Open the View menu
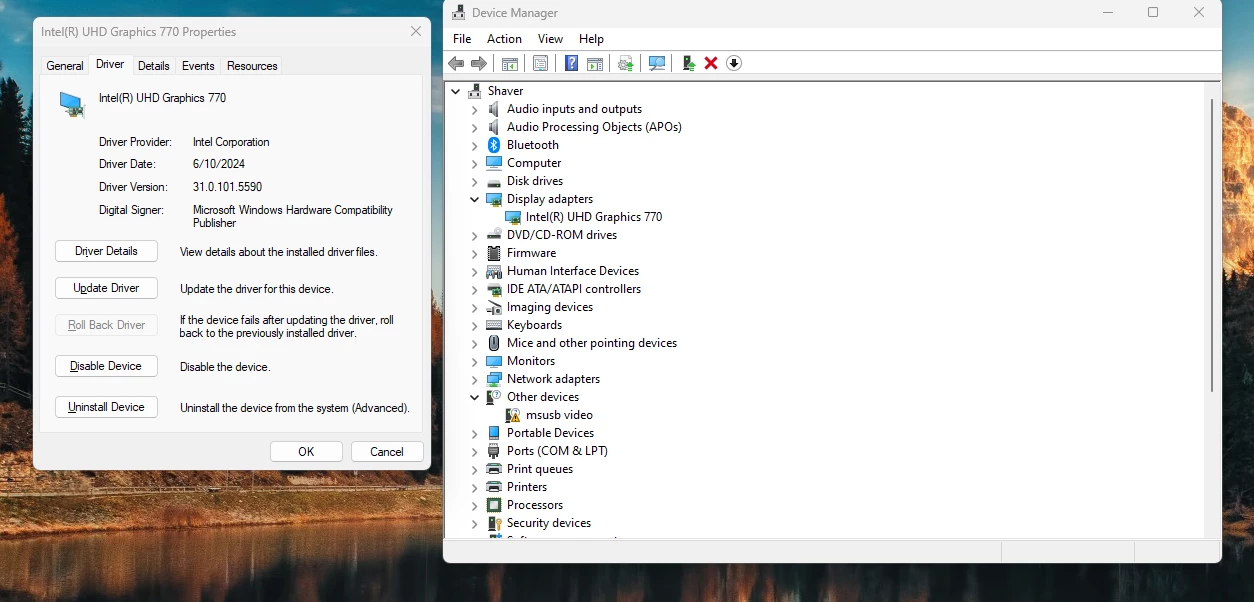This screenshot has width=1254, height=602. 551,39
